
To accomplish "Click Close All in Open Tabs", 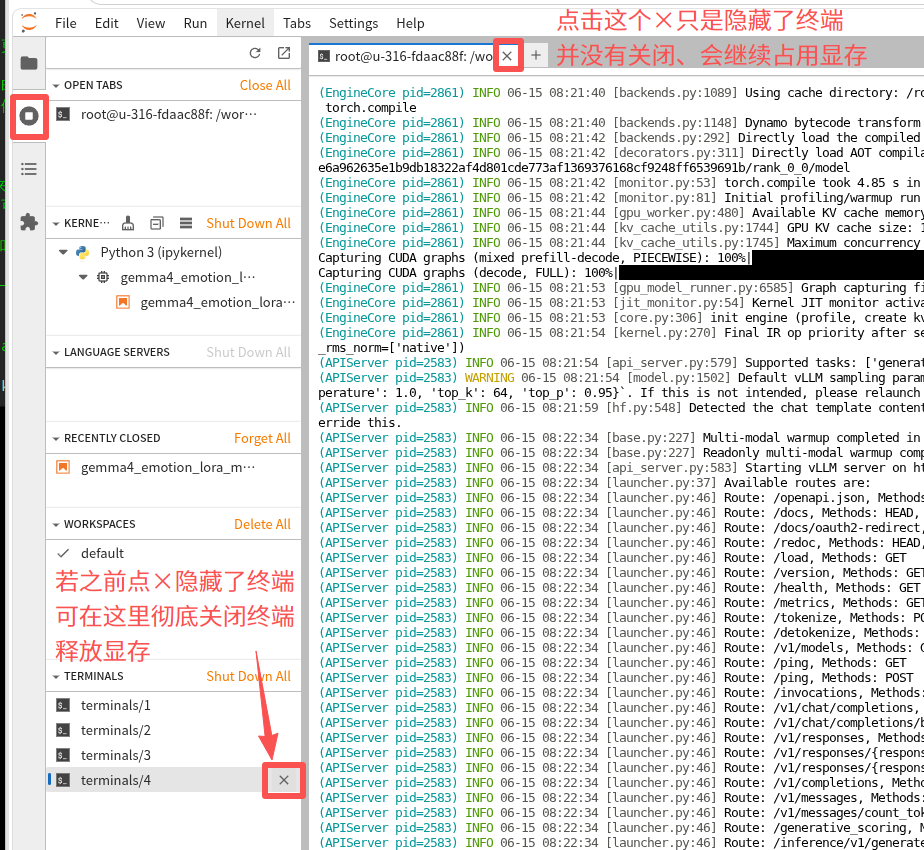I will tap(265, 85).
